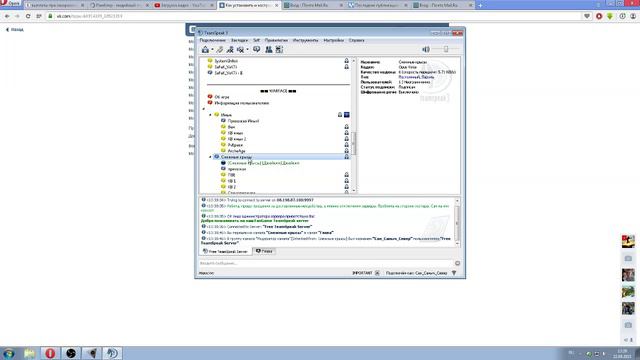Click chat message input field
The height and width of the screenshot is (360, 640).
pyautogui.click(x=326, y=263)
